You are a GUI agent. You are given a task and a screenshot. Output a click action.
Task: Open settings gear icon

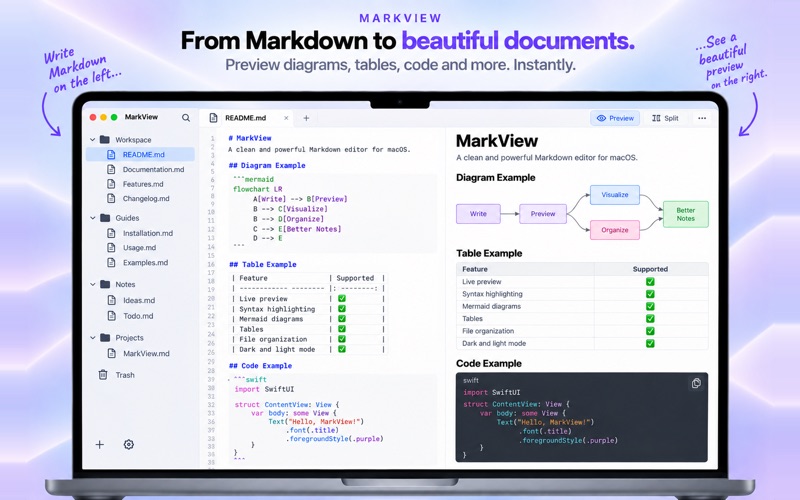pos(129,444)
